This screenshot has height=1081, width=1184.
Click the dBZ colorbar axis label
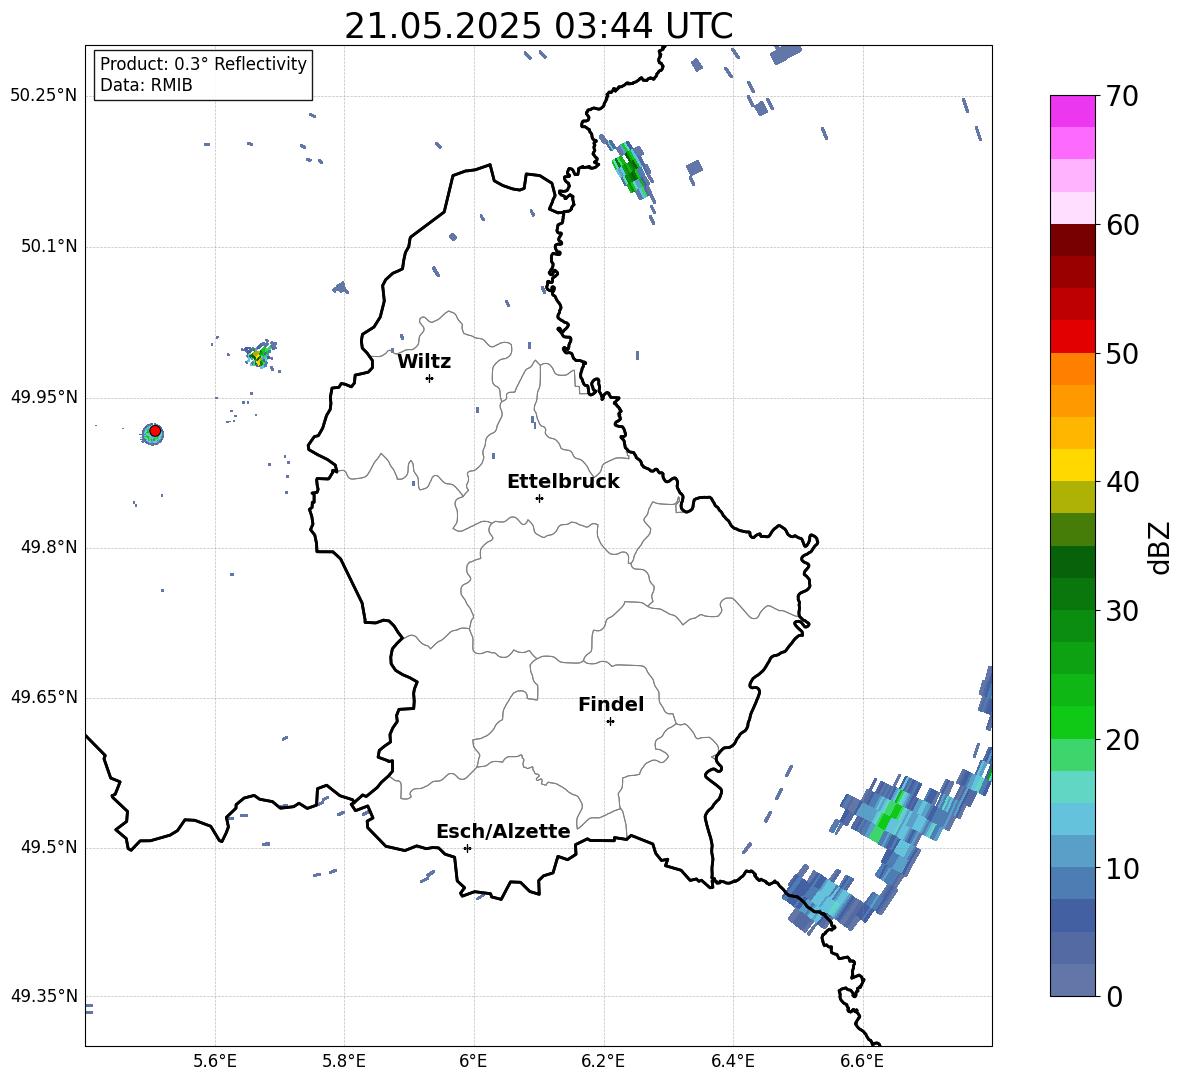(1159, 547)
